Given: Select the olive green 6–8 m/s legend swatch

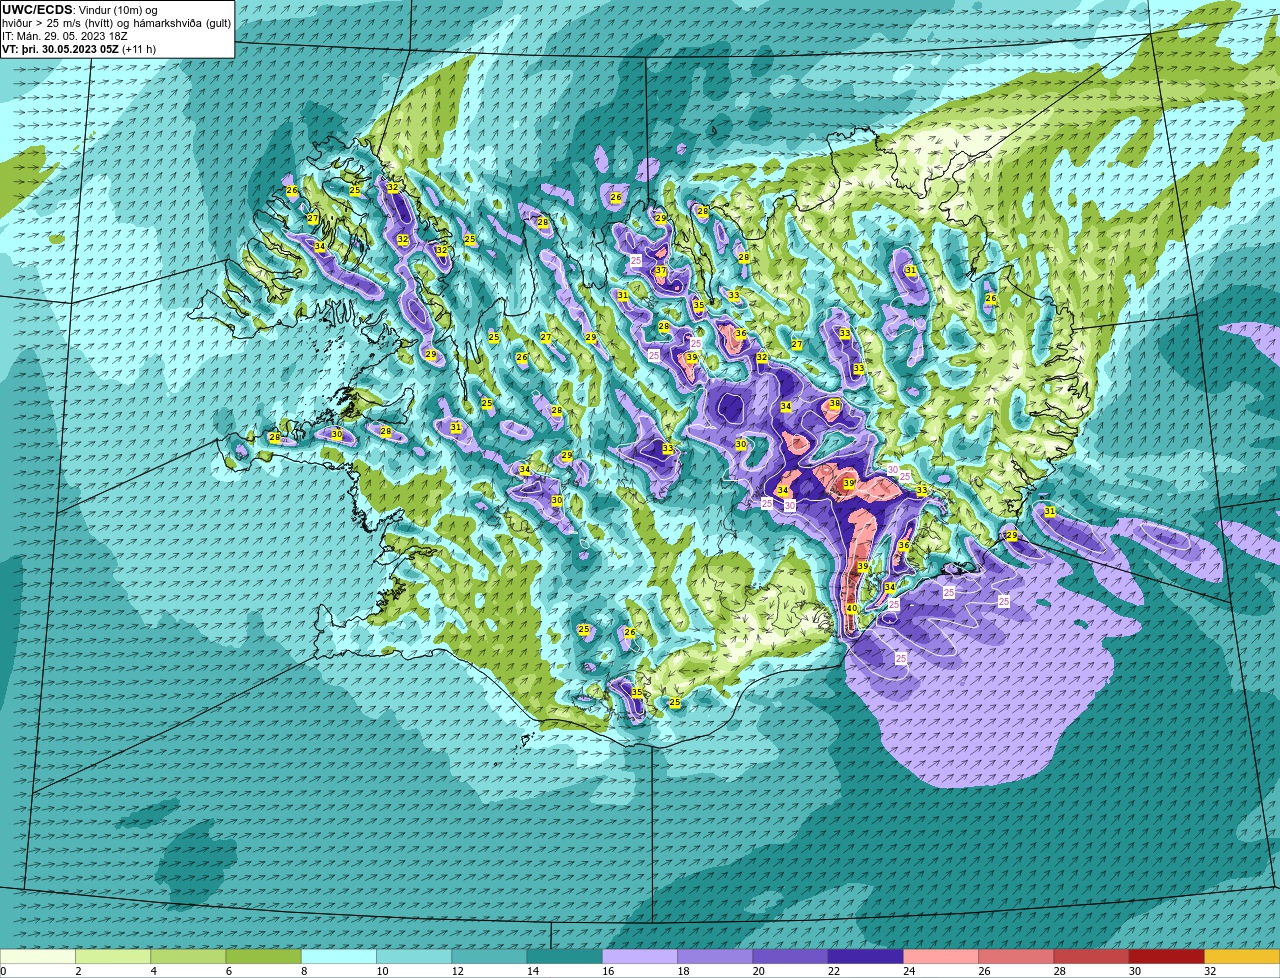Looking at the screenshot, I should tap(263, 956).
